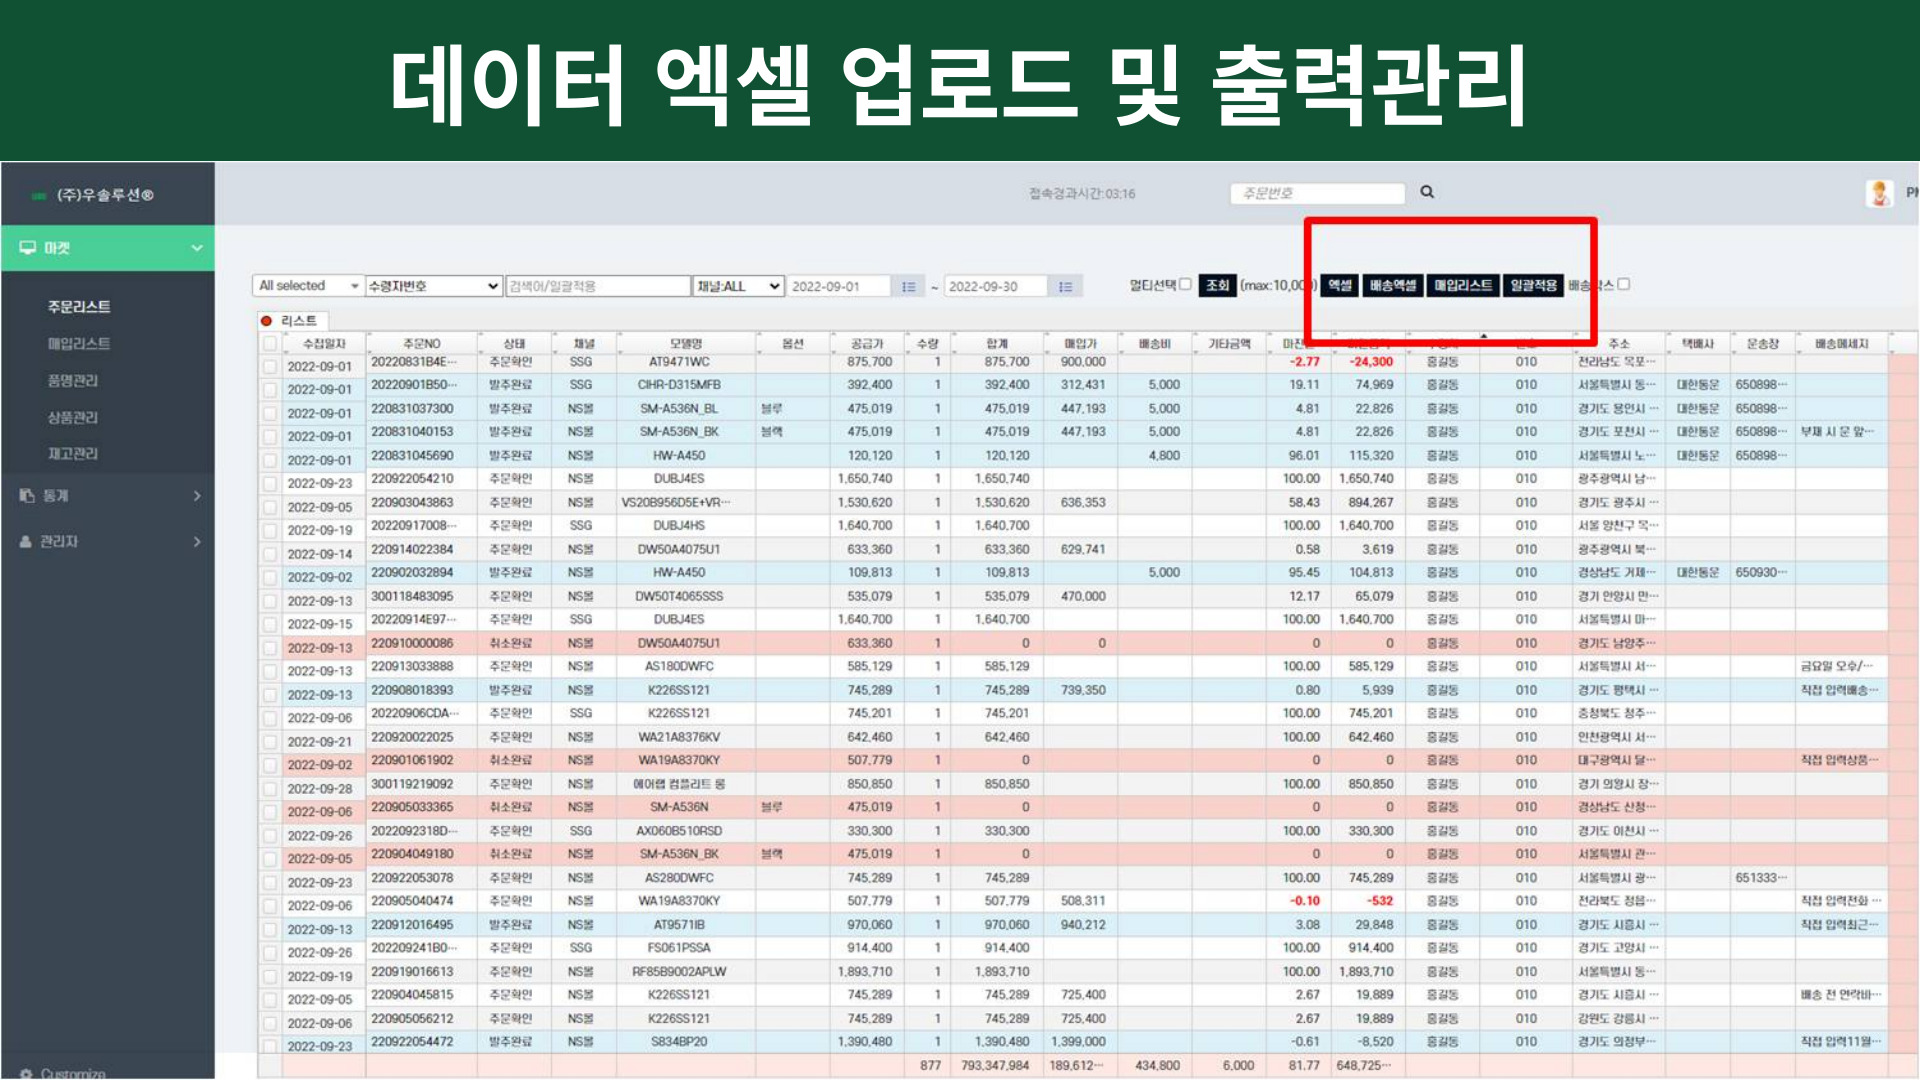Click the order number search magnifier icon
The height and width of the screenshot is (1080, 1920).
click(x=1427, y=192)
